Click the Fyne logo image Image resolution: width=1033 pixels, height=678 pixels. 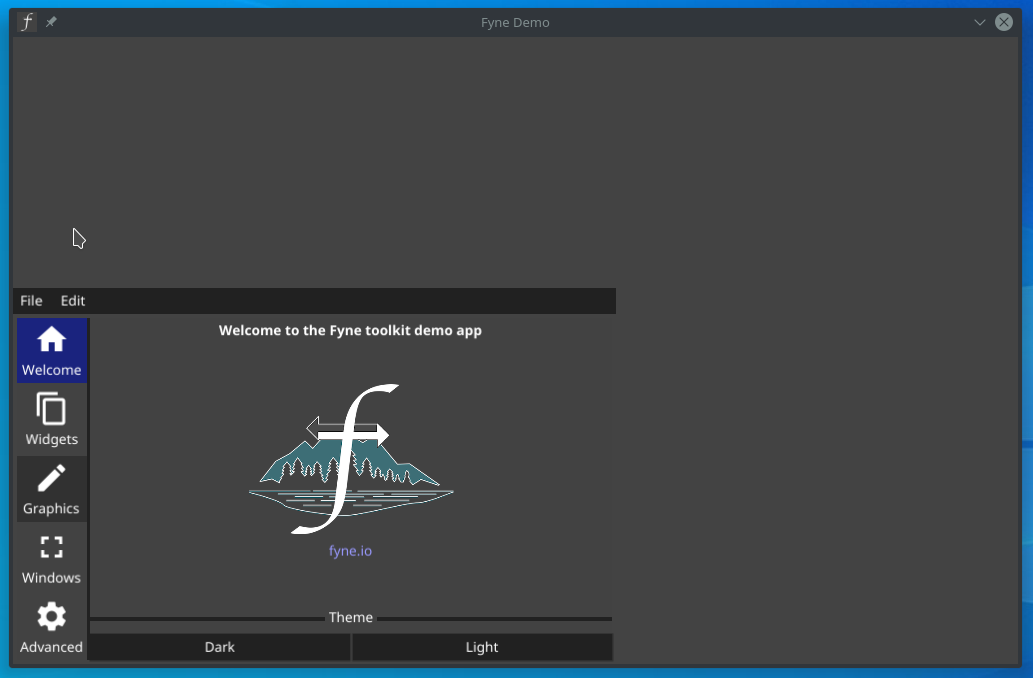(350, 459)
